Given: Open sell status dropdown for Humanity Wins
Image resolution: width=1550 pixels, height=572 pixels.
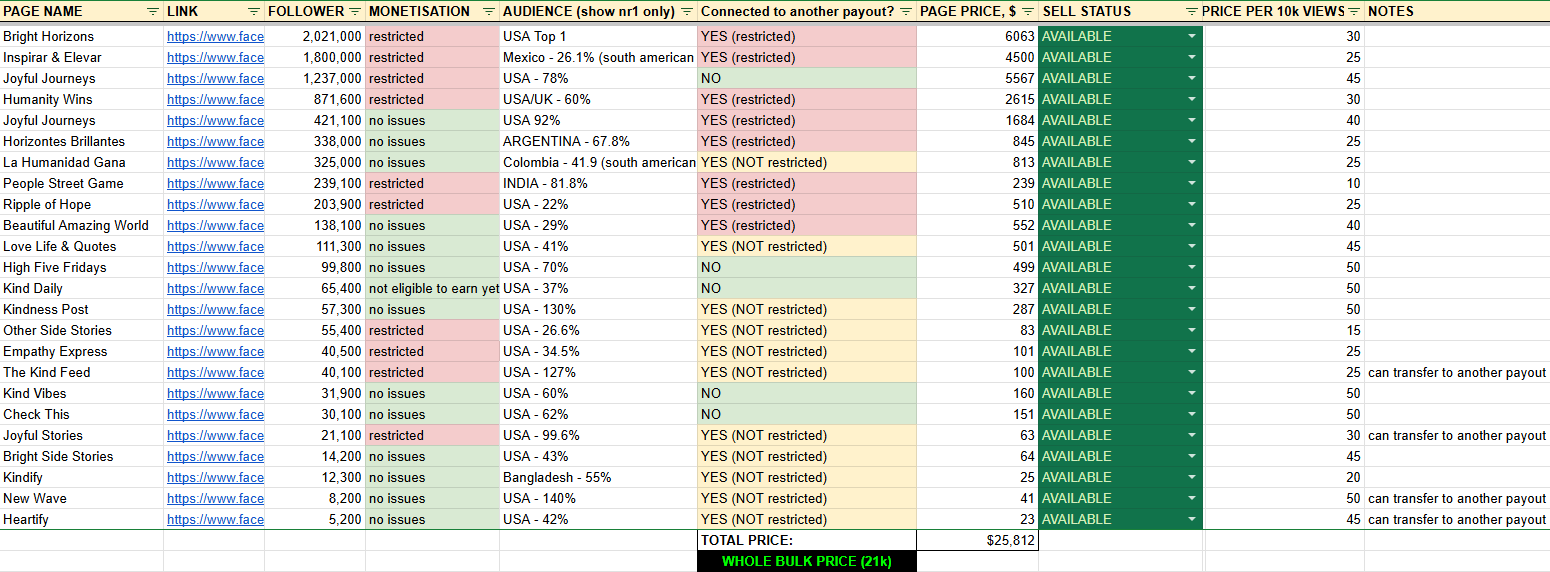Looking at the screenshot, I should [1191, 99].
